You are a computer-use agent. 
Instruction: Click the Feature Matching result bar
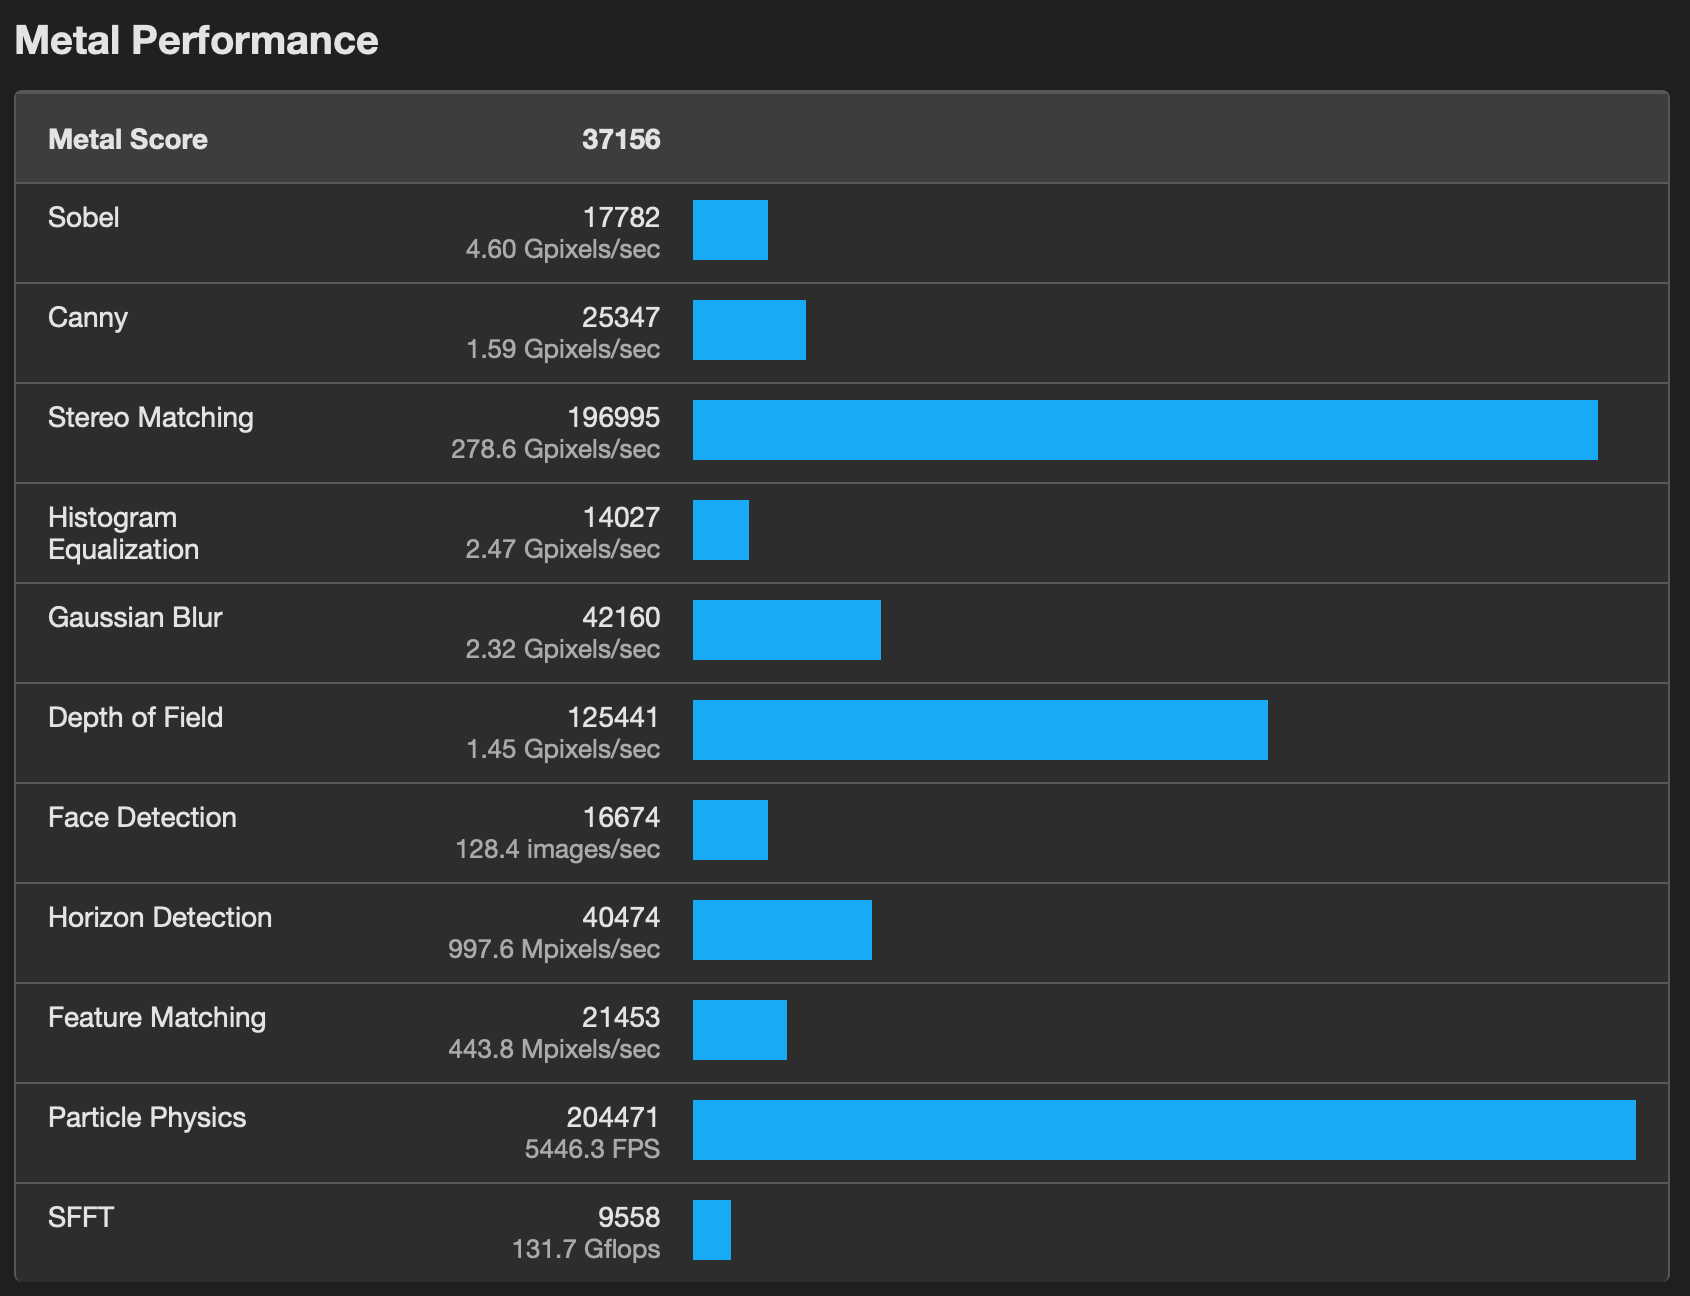[x=740, y=1030]
